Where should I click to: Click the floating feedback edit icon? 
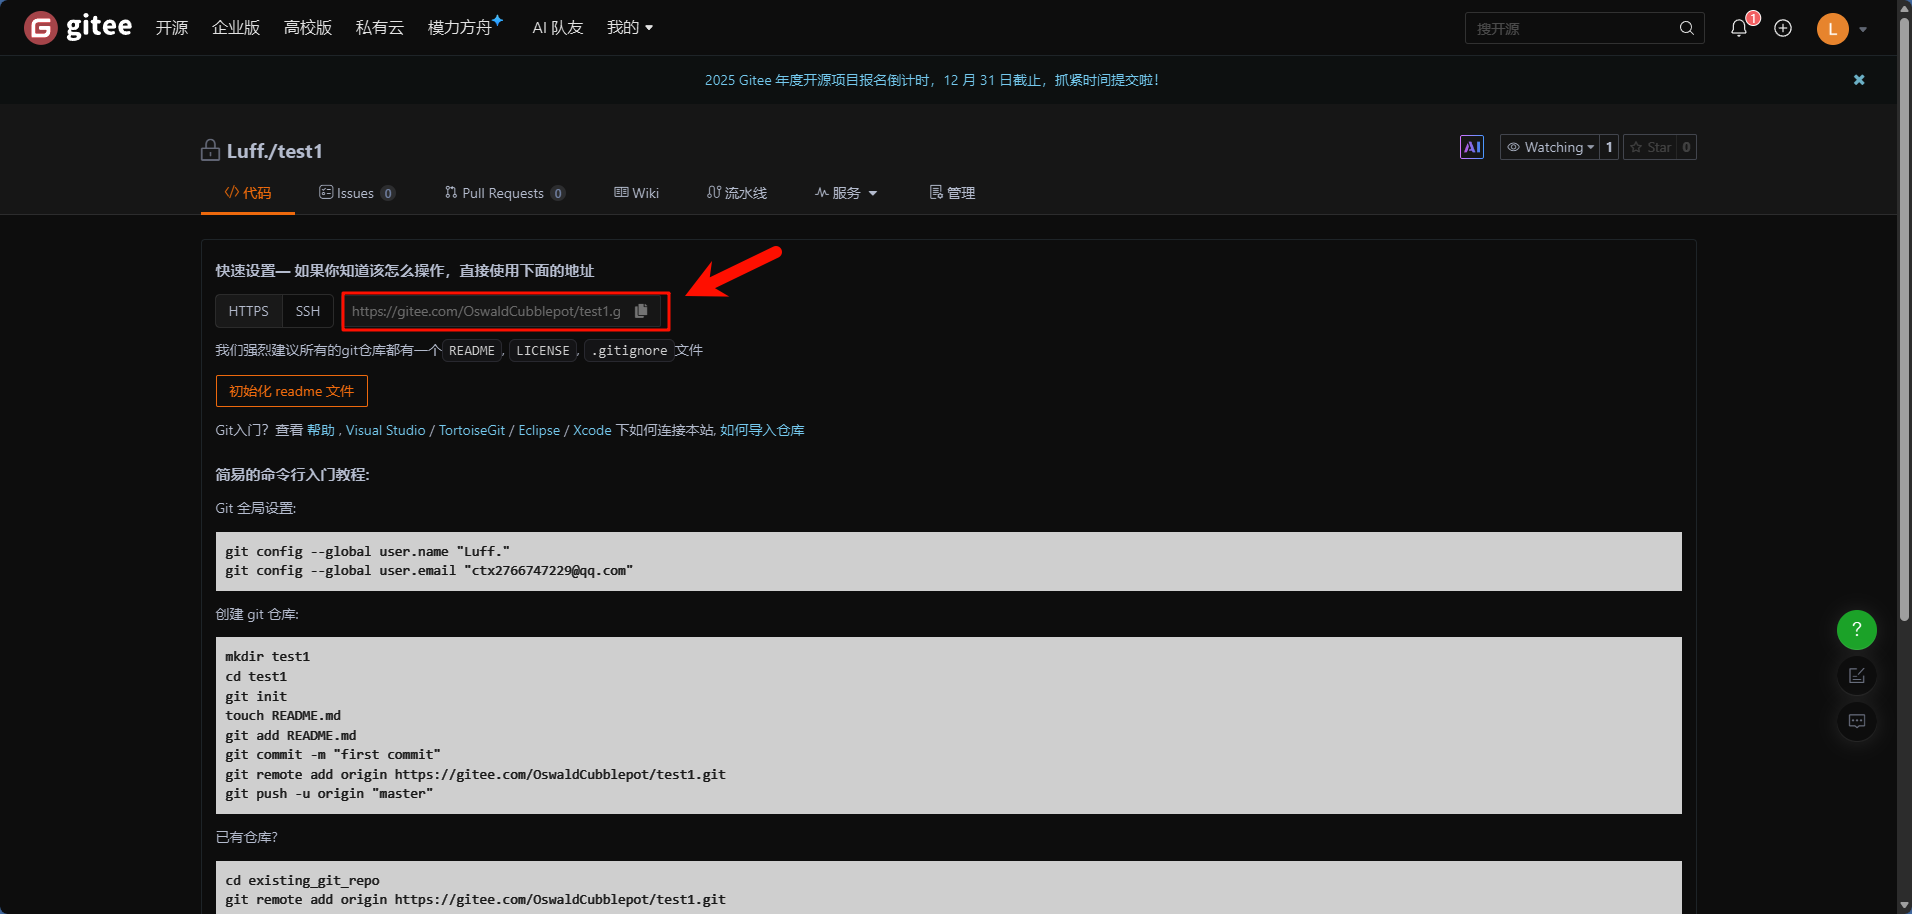pyautogui.click(x=1857, y=675)
